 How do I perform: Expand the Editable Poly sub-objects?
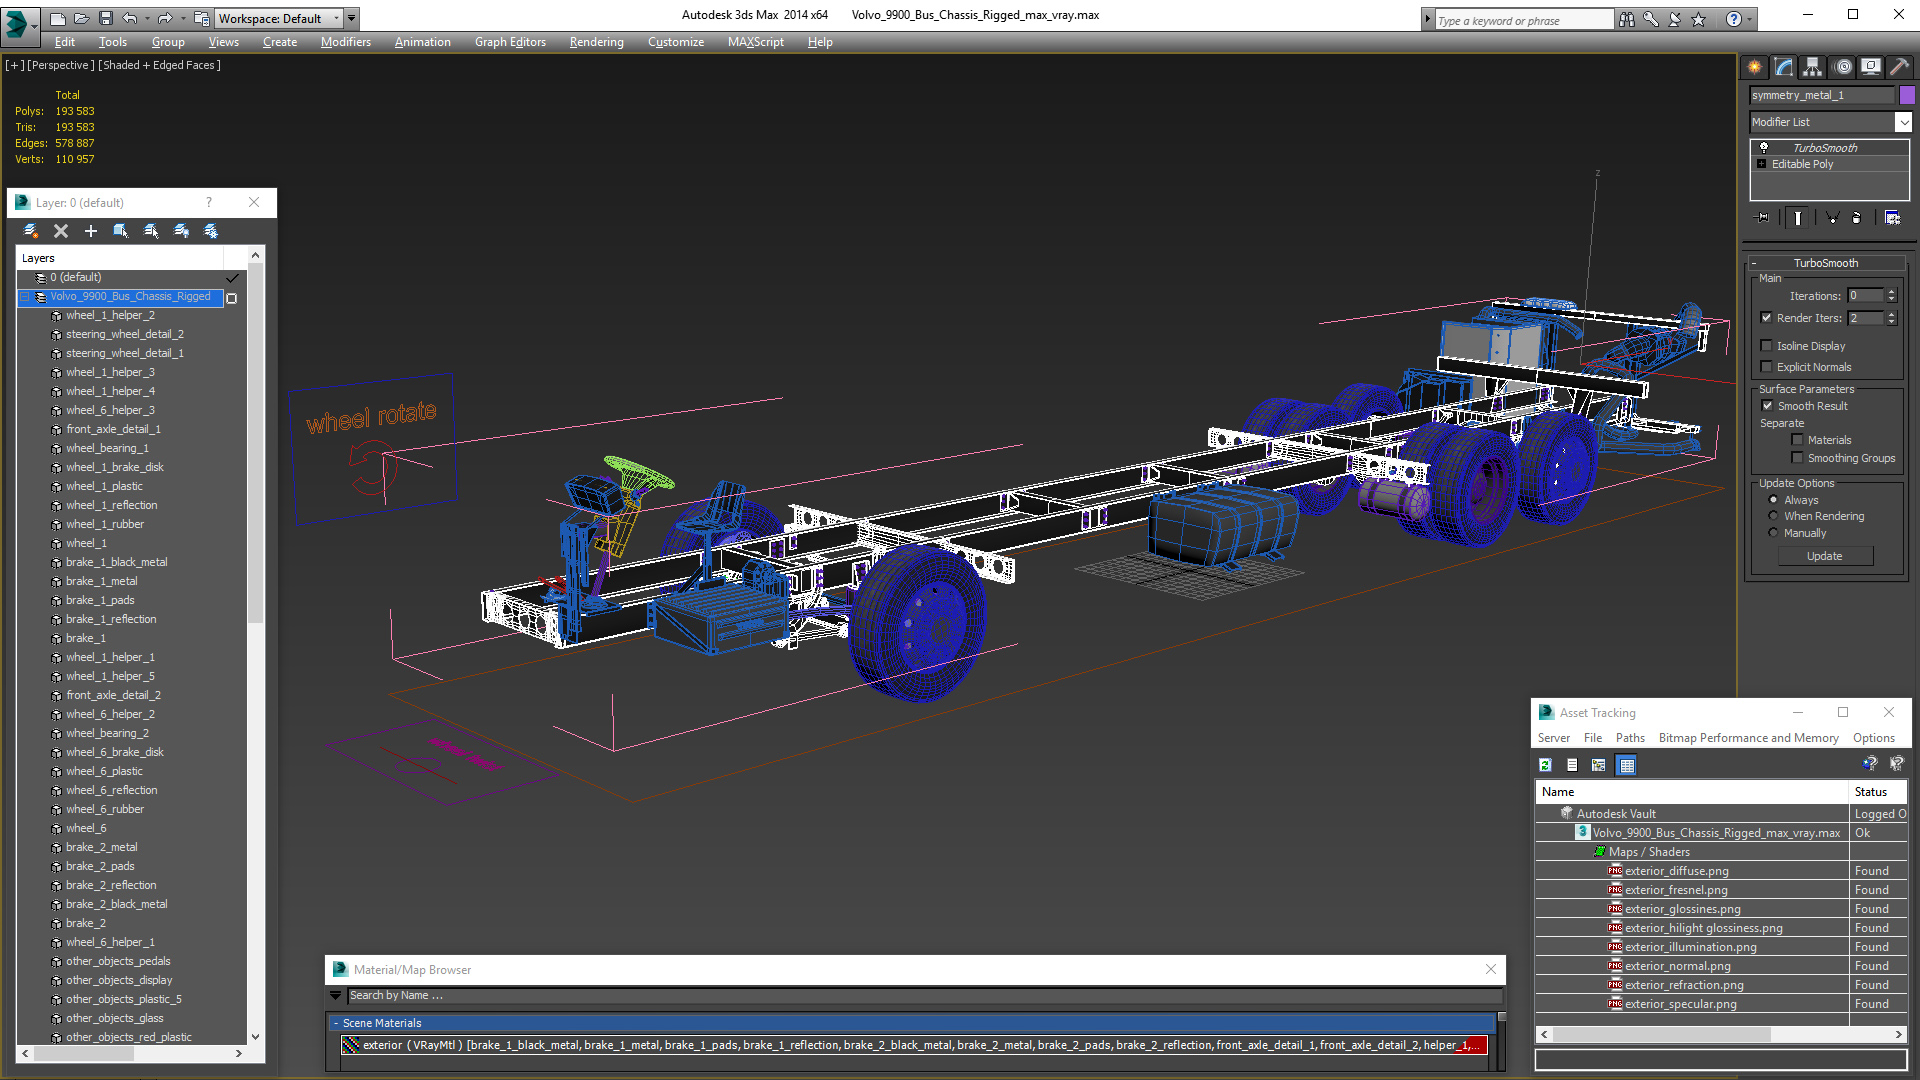click(x=1762, y=164)
